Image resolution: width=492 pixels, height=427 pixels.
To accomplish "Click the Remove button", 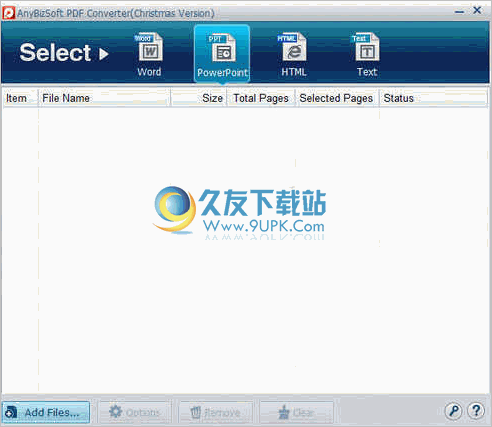I will tap(216, 412).
